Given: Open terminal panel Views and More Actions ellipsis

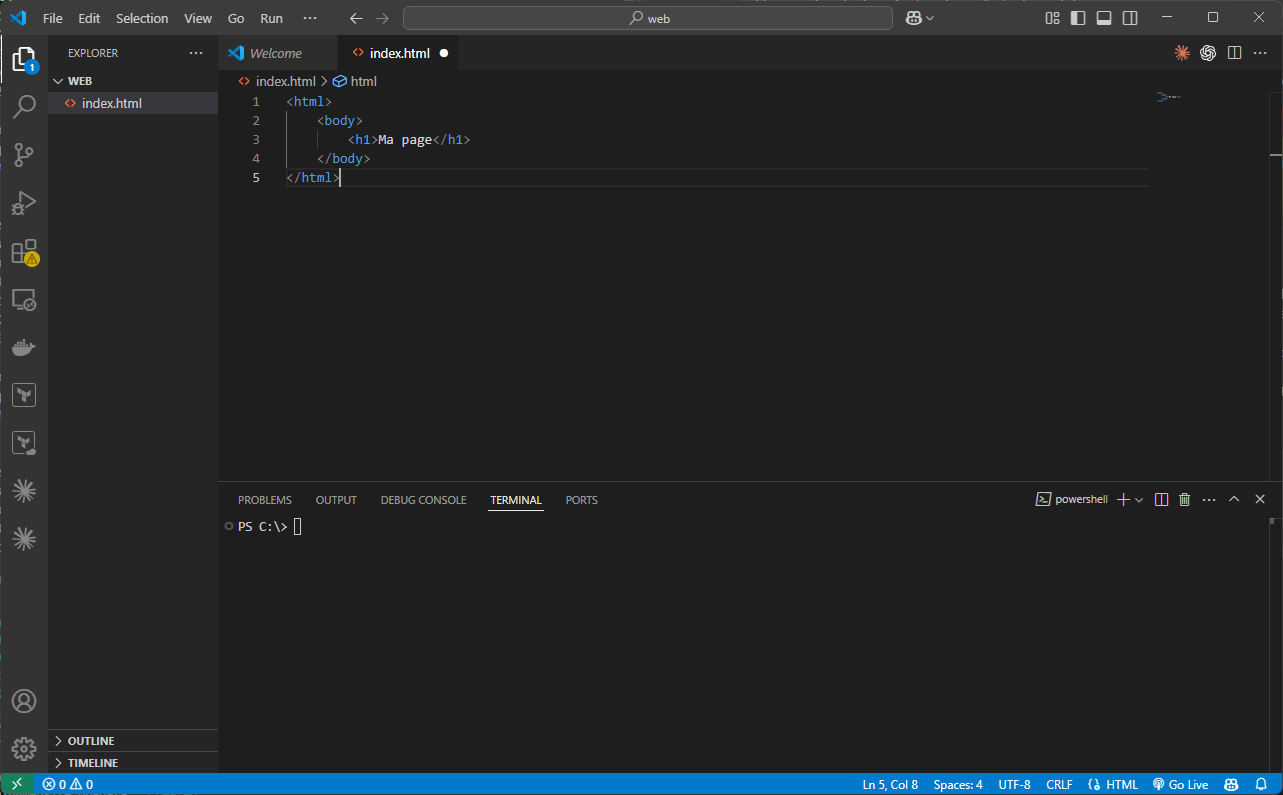Looking at the screenshot, I should coord(1209,499).
